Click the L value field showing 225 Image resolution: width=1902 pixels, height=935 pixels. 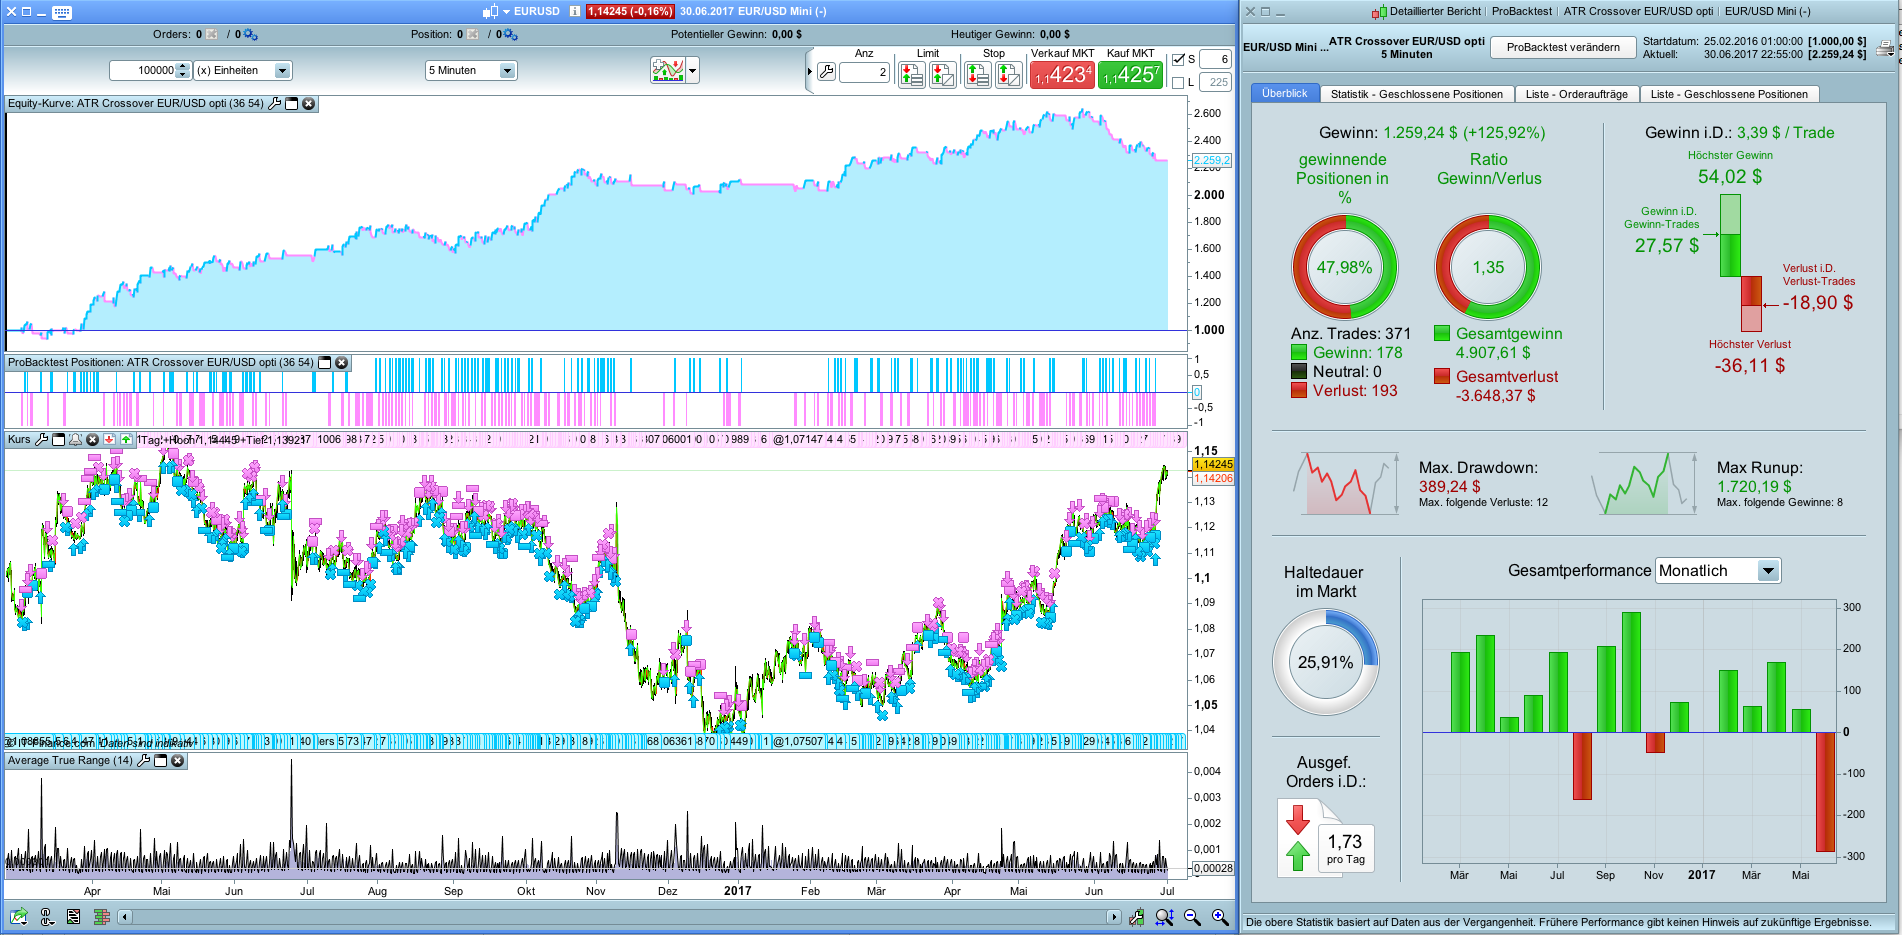[1215, 82]
